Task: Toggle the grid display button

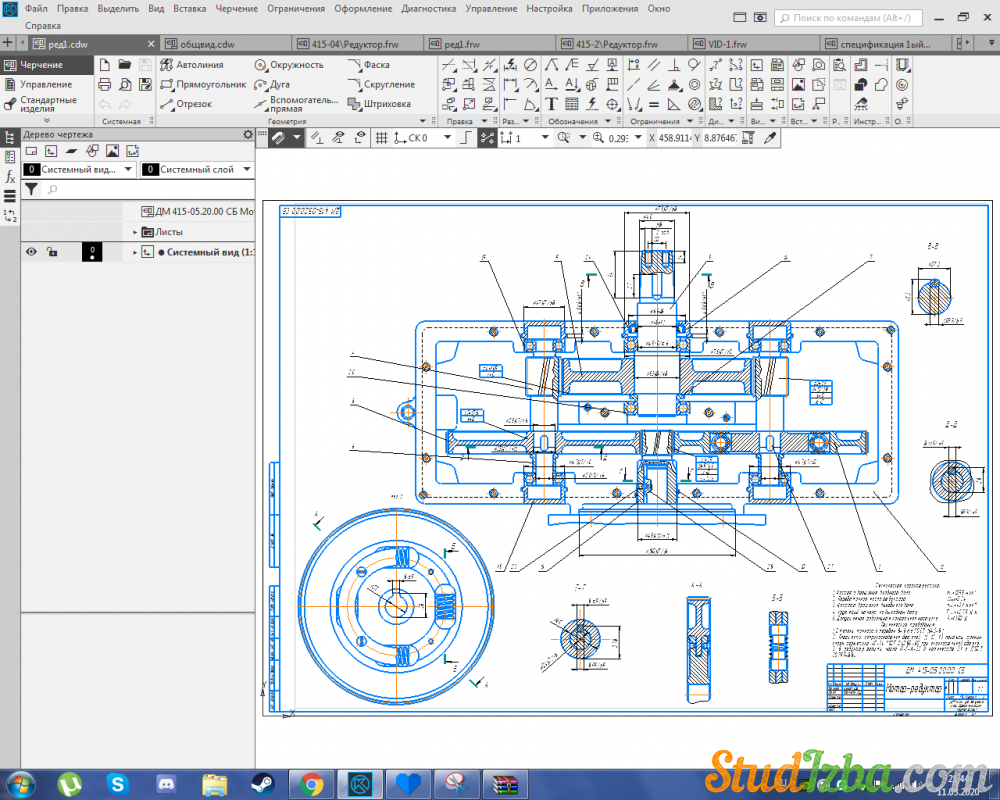Action: [381, 138]
